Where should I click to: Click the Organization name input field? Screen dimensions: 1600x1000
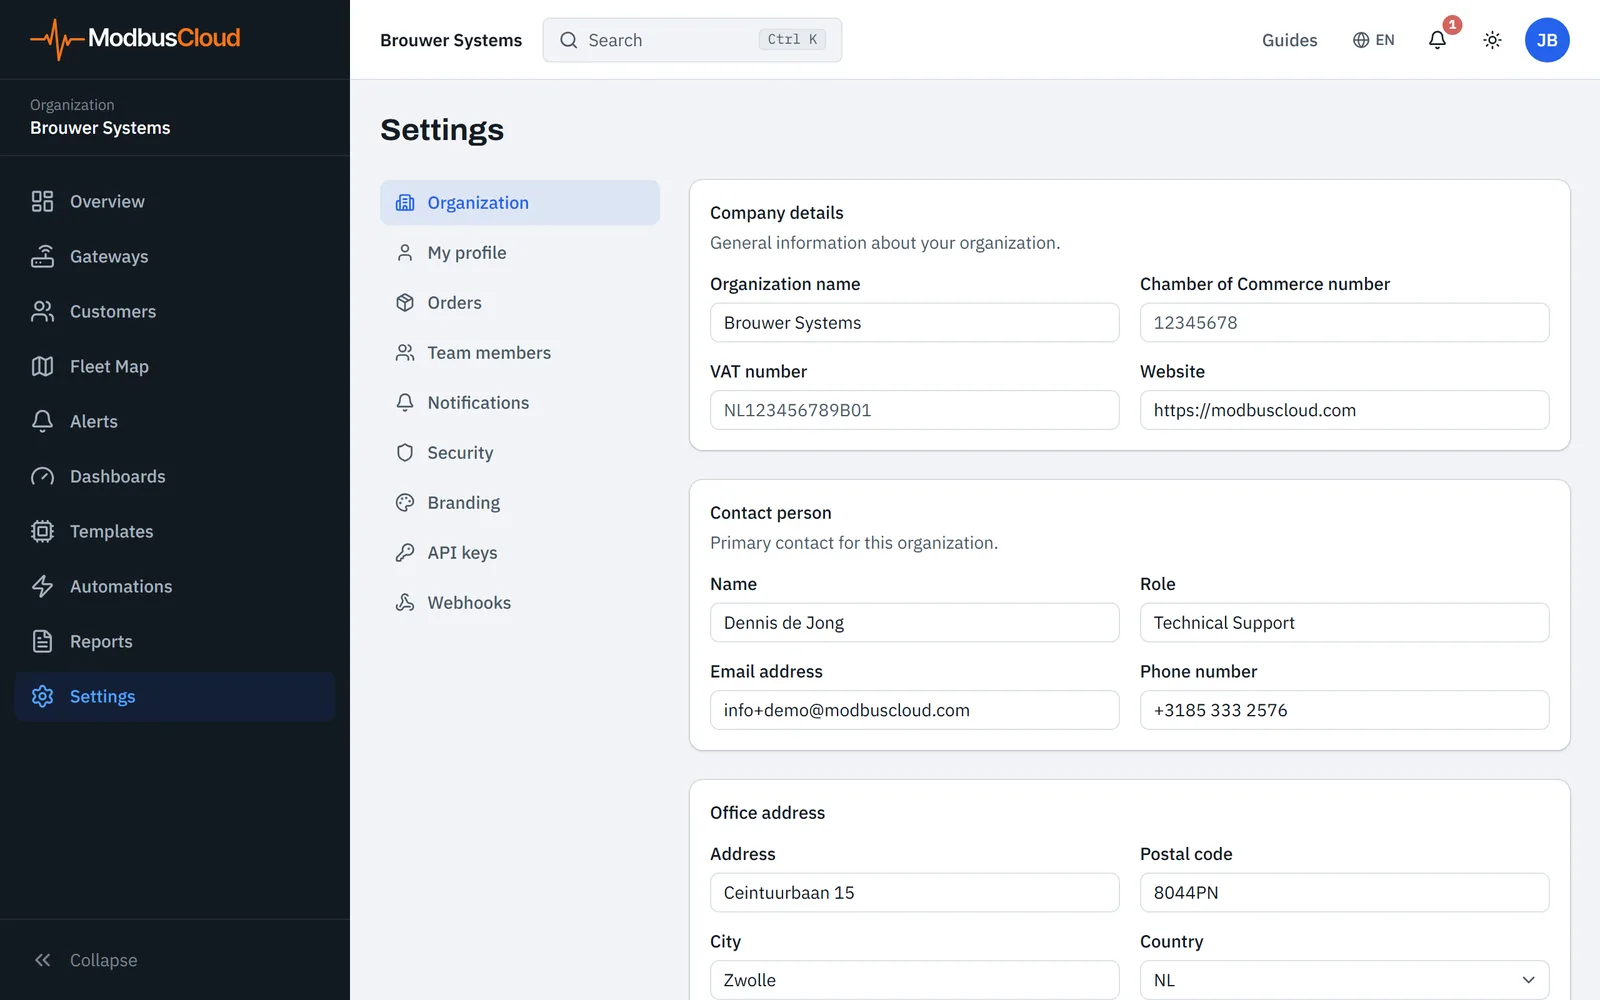pyautogui.click(x=914, y=322)
